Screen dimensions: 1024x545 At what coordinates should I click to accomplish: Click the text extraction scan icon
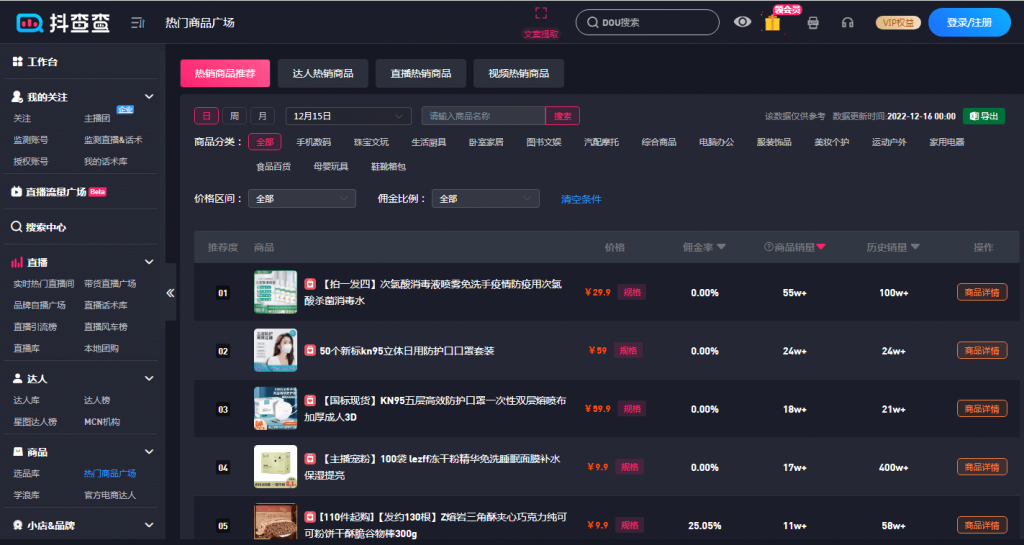coord(541,14)
